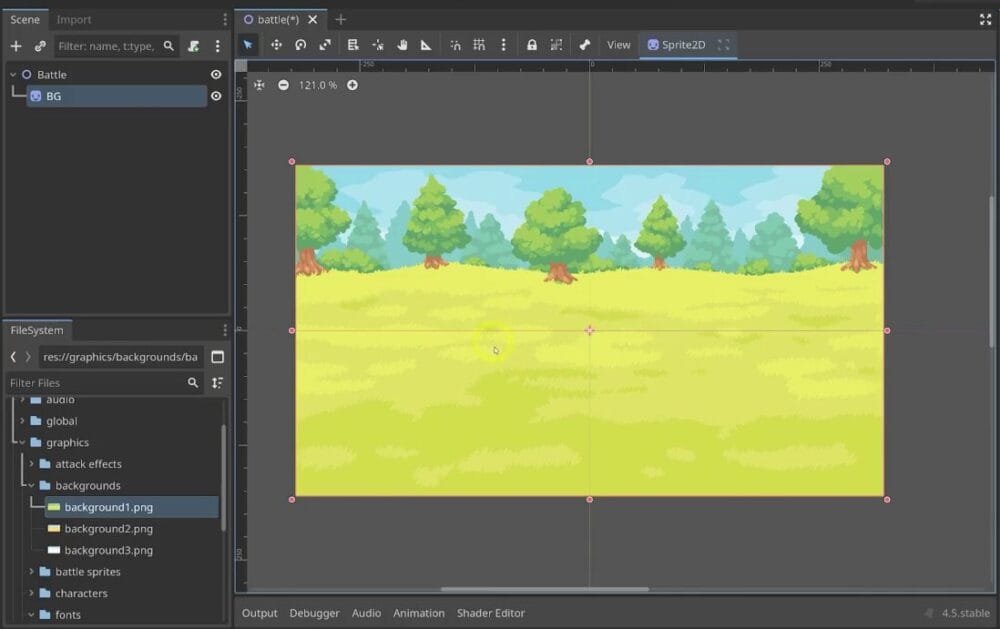Image resolution: width=1000 pixels, height=629 pixels.
Task: Click the FileSystem tree scrollbar
Action: point(223,478)
